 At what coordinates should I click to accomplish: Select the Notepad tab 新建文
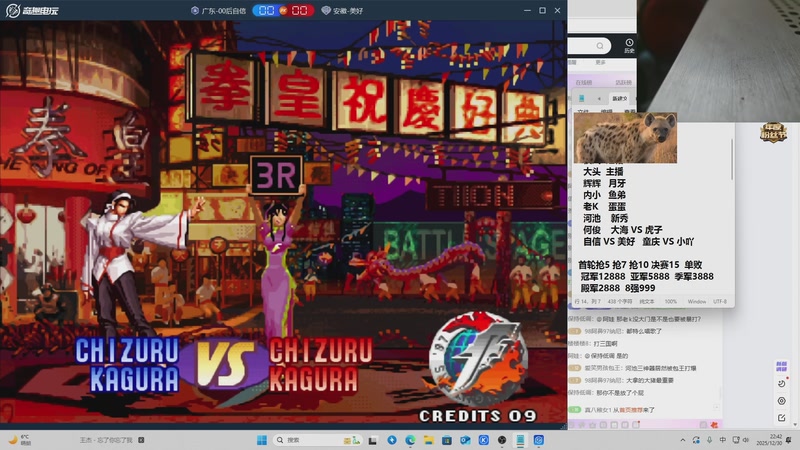620,98
